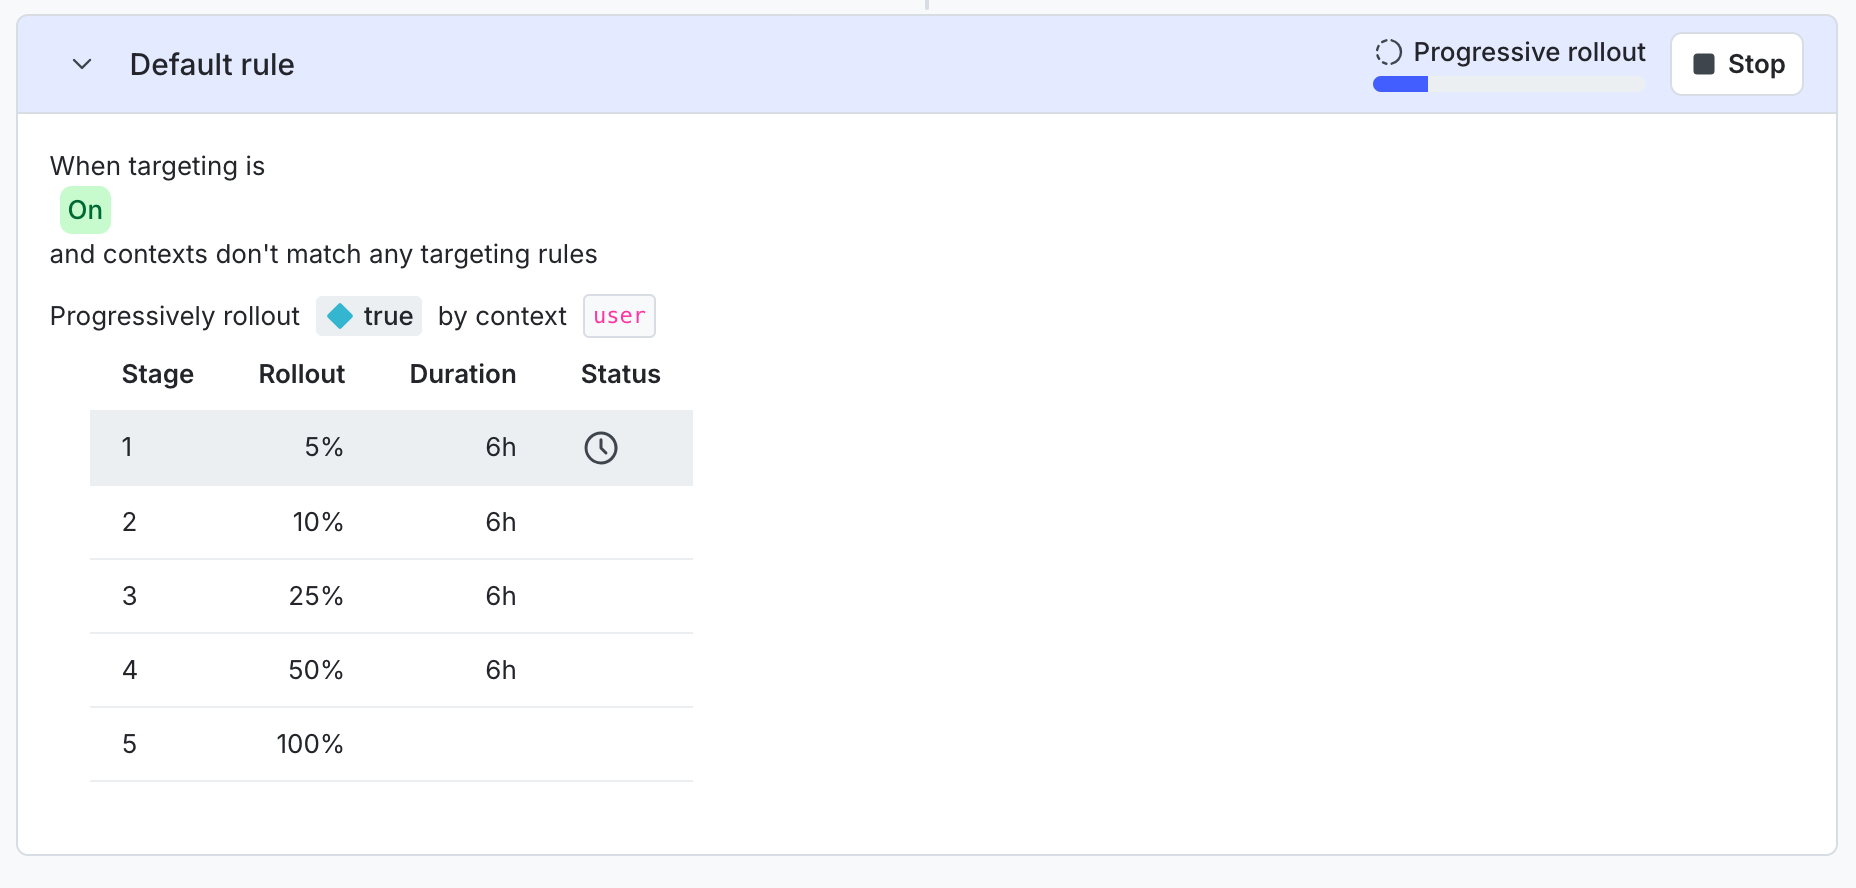Click the progressive rollout spinner icon
This screenshot has width=1856, height=888.
(1388, 52)
